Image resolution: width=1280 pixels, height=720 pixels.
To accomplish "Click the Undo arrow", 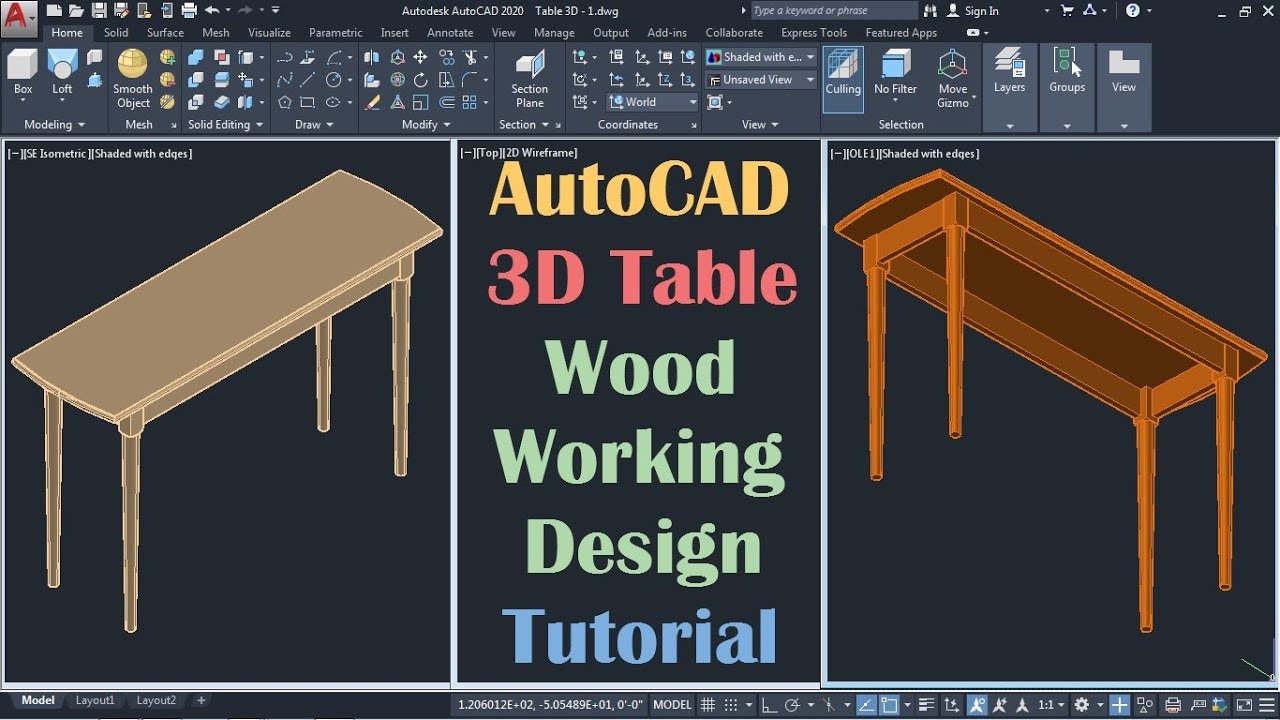I will (x=212, y=10).
